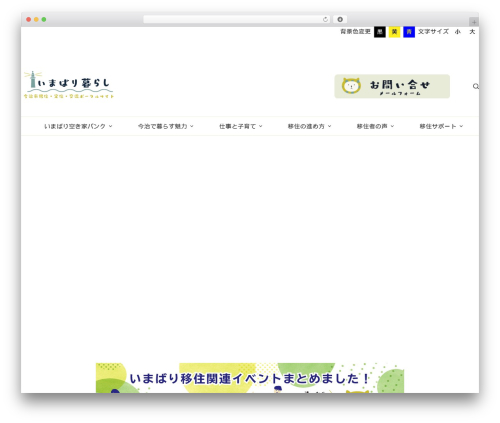Screen dimensions: 500x423
Task: Click the browser reload icon
Action: click(325, 19)
